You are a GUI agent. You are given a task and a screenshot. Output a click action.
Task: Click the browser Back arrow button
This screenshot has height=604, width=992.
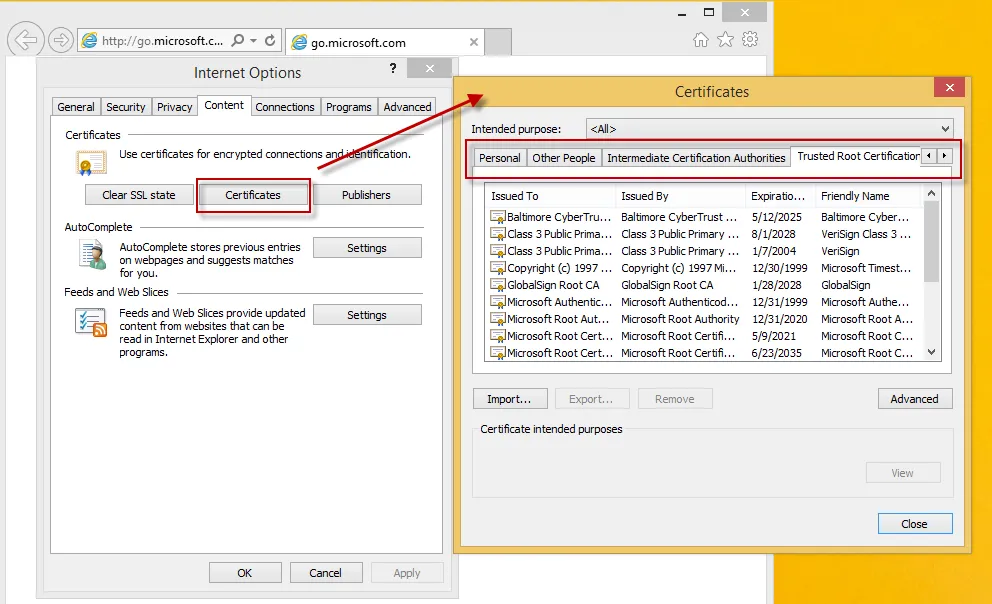coord(26,40)
